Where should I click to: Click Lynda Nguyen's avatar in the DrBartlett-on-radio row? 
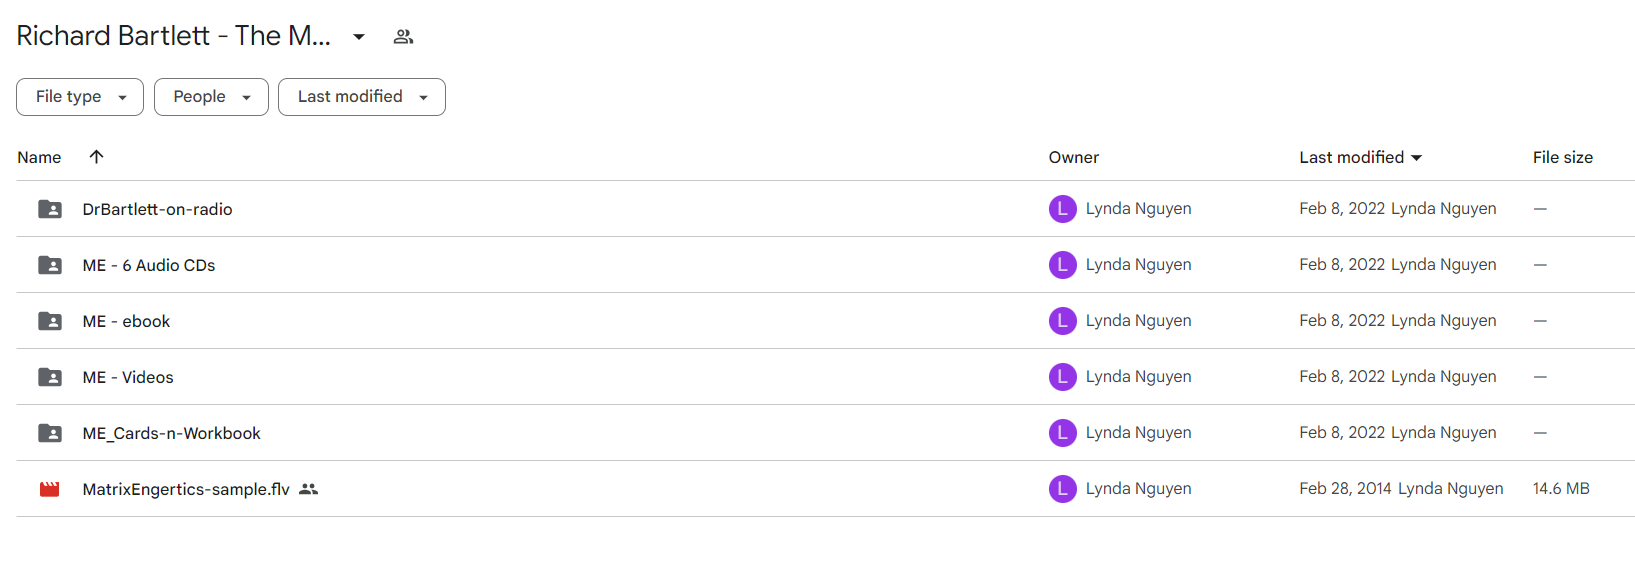coord(1062,209)
